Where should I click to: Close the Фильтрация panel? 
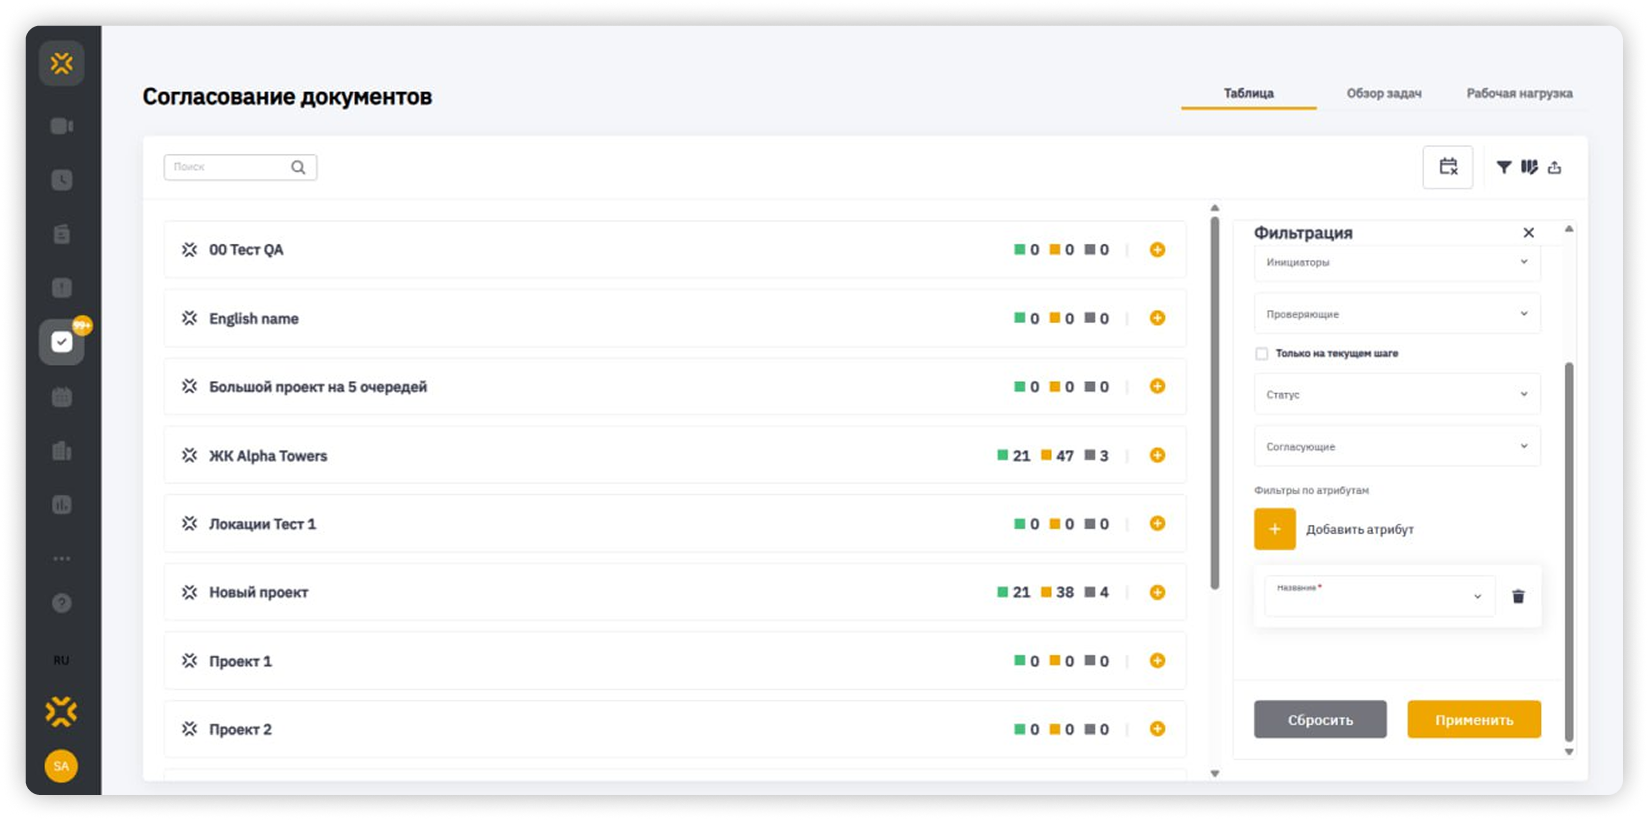pos(1528,233)
